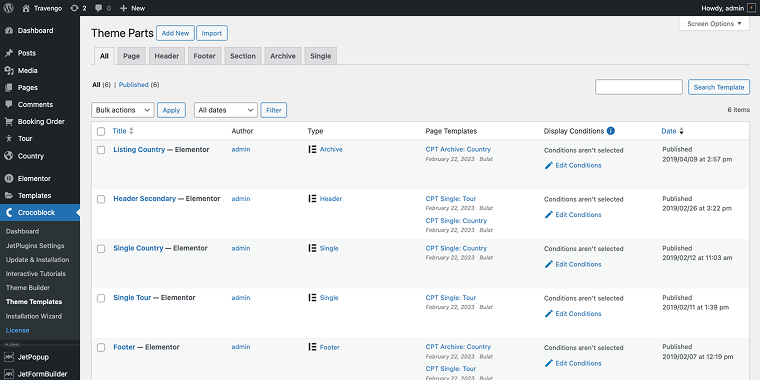Click the Apply button

[171, 110]
